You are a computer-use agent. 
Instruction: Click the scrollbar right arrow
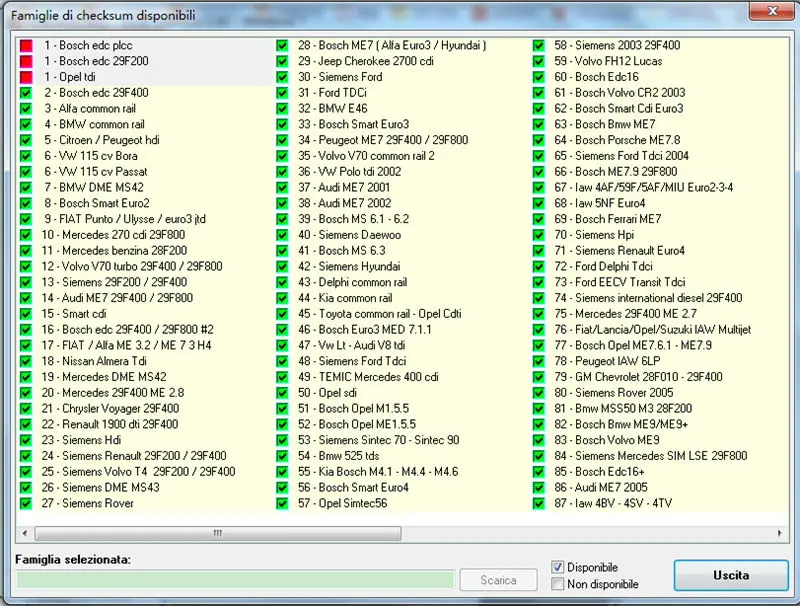pos(779,534)
